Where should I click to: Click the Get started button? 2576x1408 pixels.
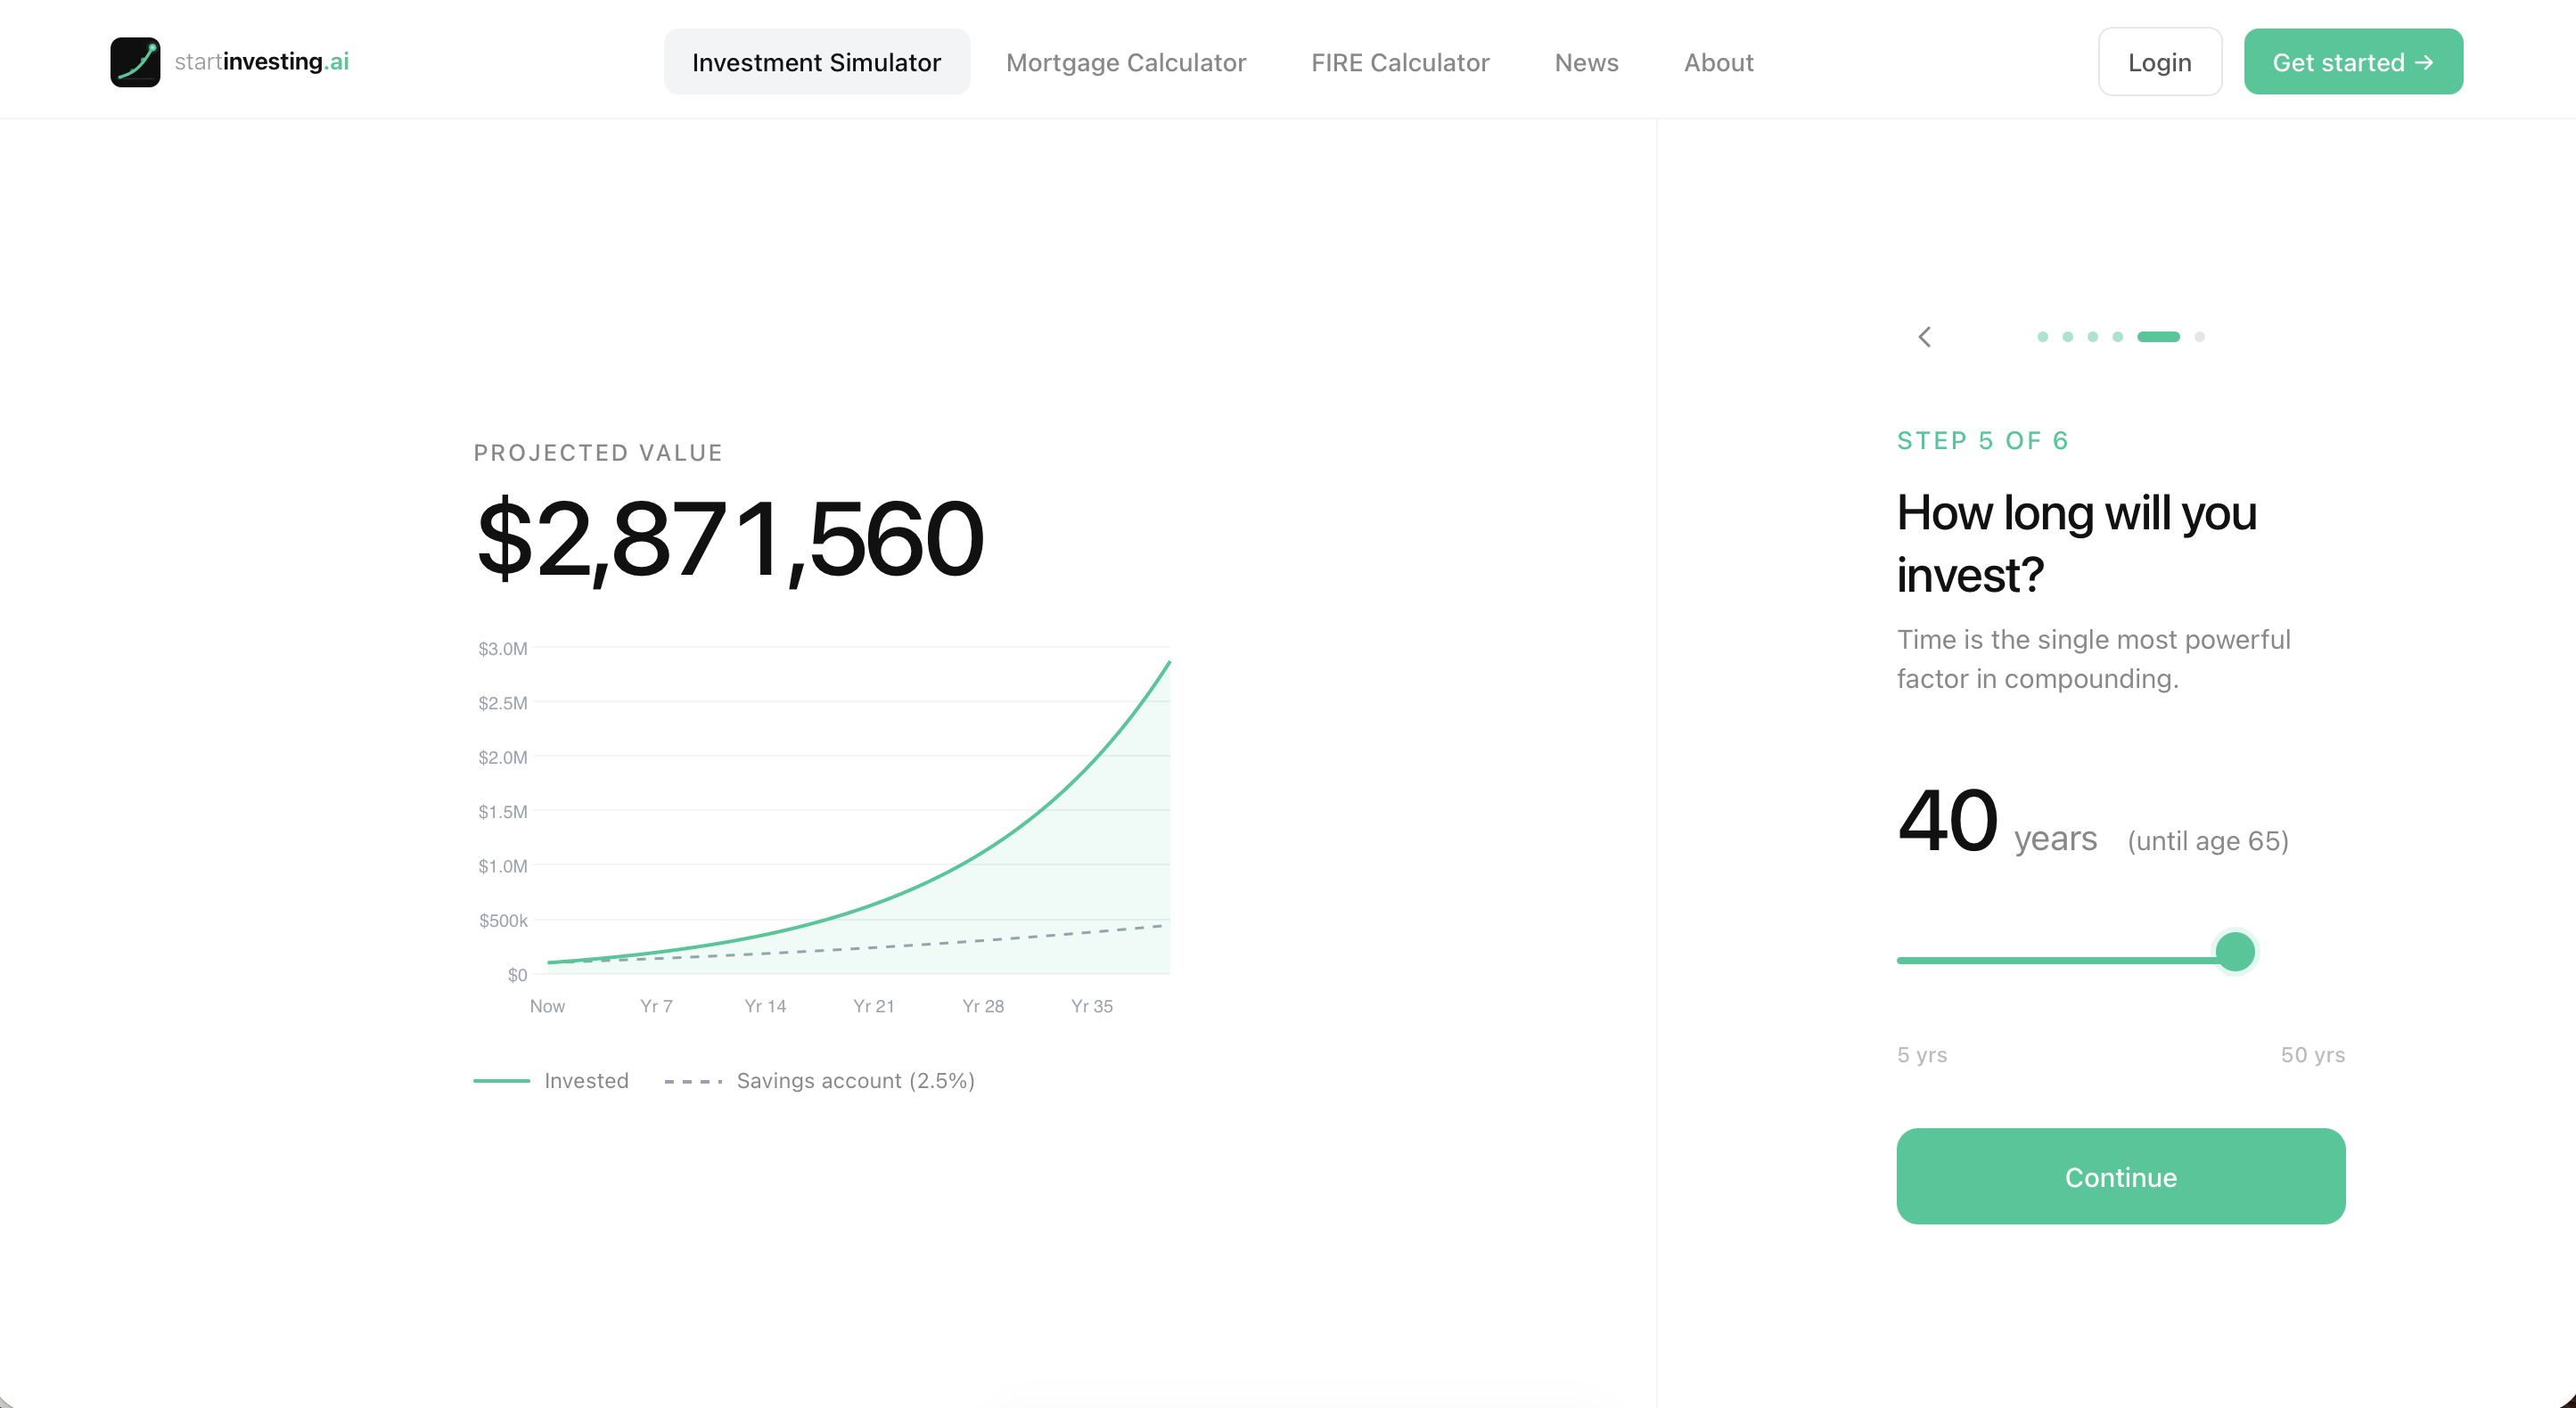point(2353,62)
